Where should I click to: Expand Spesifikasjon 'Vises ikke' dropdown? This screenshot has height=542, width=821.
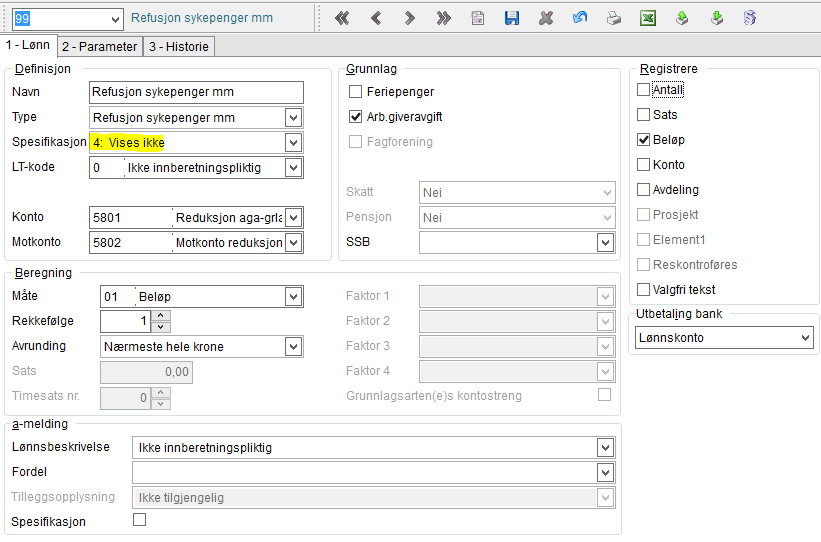[x=294, y=142]
